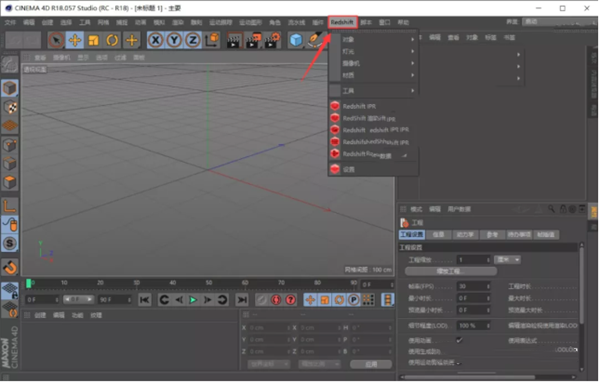Toggle the locked workplane icon
This screenshot has height=382, width=600.
point(10,291)
